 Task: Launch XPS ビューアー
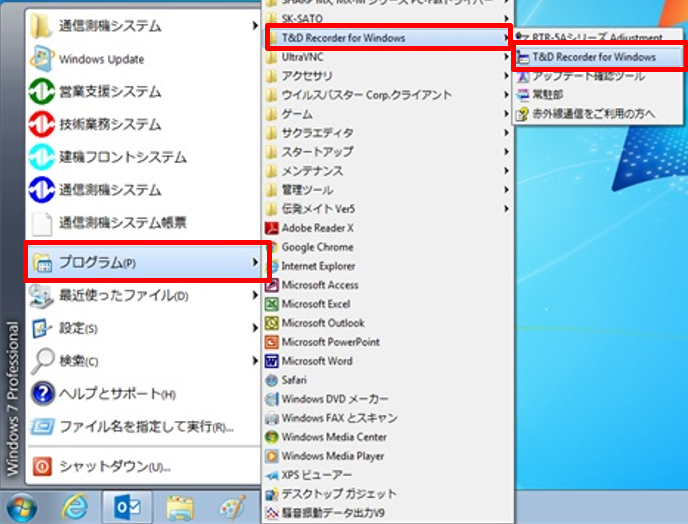388,475
